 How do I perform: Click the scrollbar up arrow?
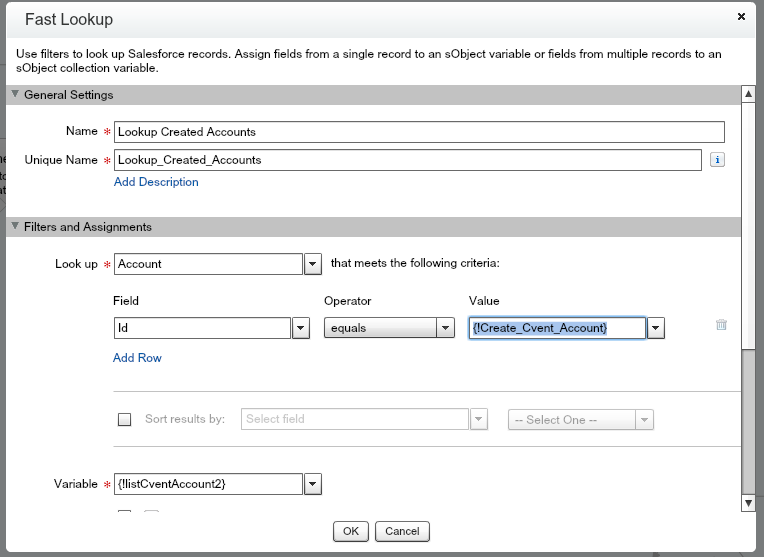(747, 94)
